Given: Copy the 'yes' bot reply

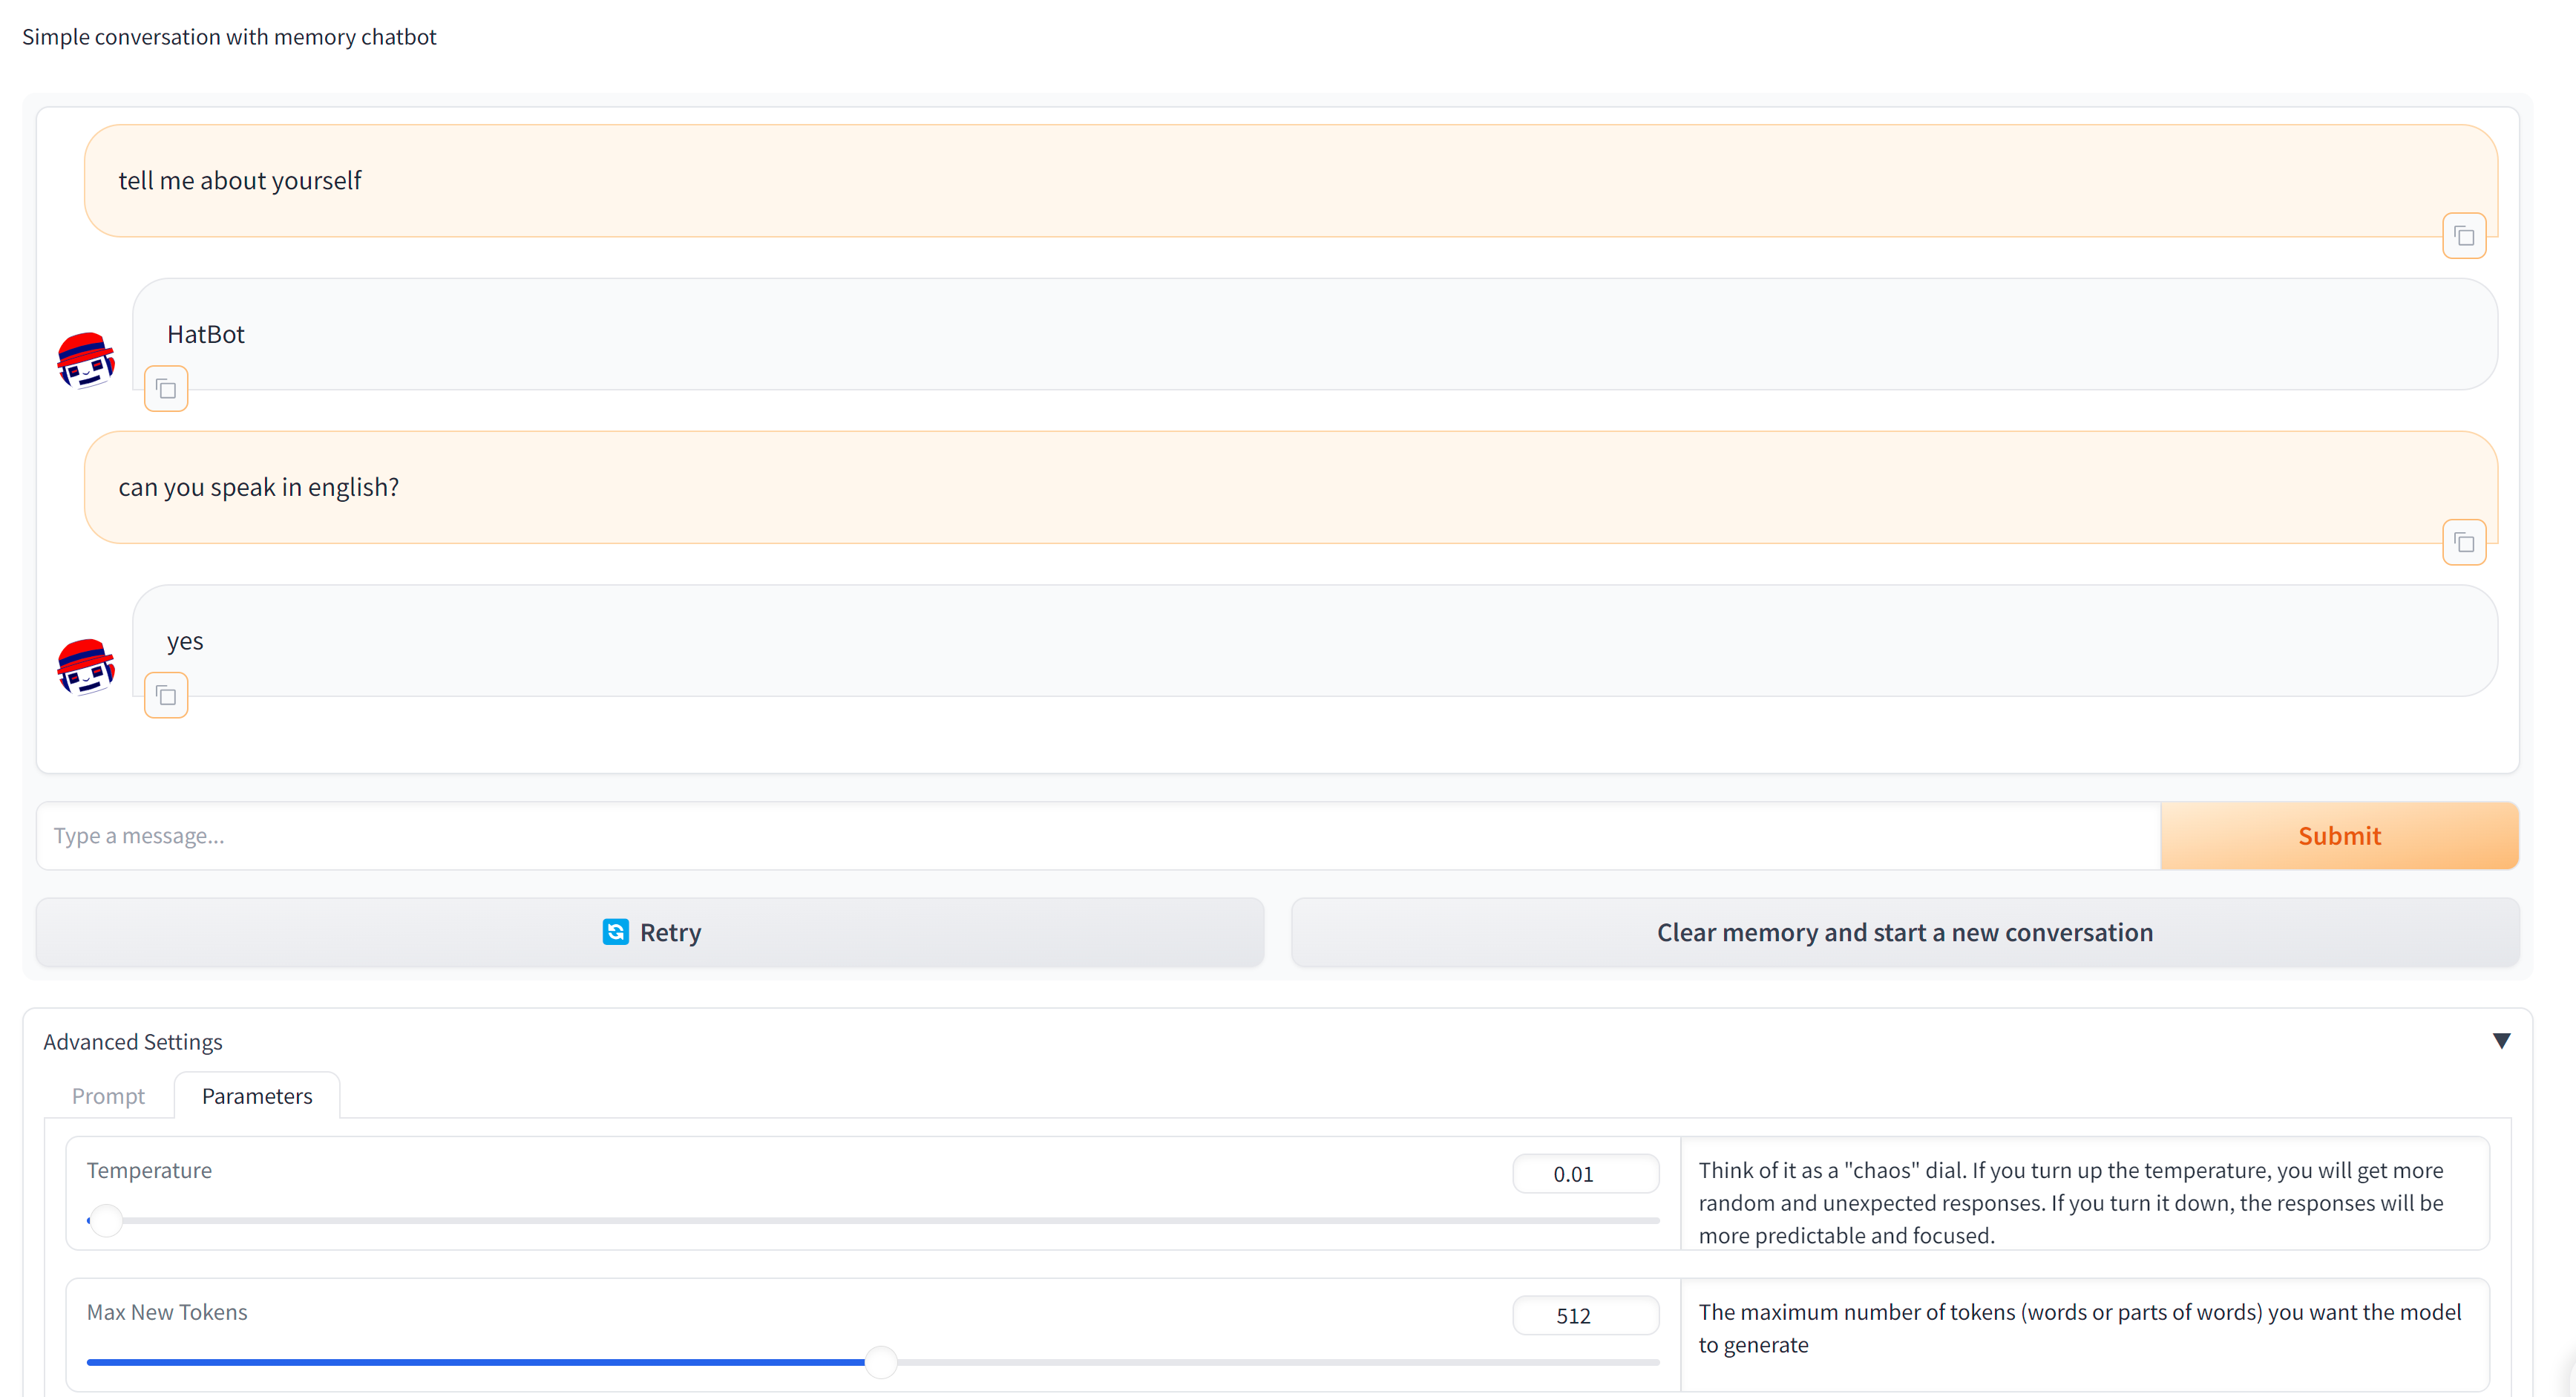Looking at the screenshot, I should click(166, 696).
